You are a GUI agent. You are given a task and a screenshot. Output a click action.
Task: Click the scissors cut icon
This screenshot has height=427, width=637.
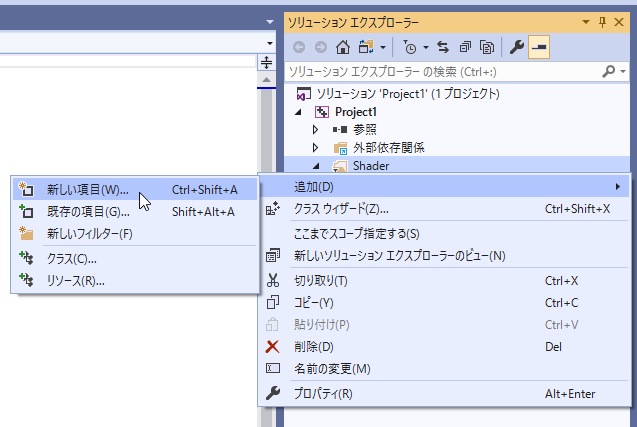(273, 280)
